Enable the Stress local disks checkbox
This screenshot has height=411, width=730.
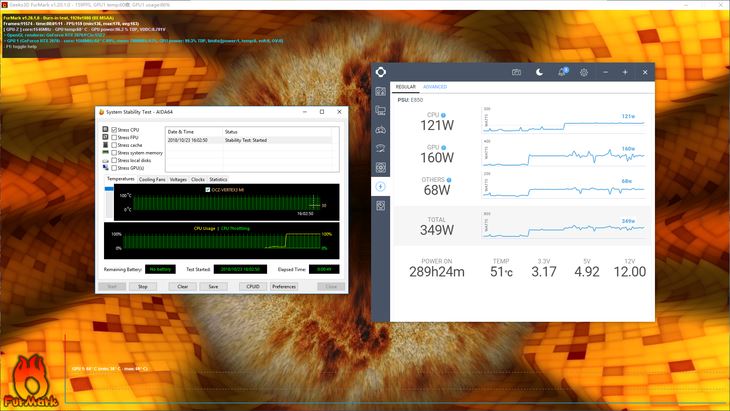tap(114, 160)
